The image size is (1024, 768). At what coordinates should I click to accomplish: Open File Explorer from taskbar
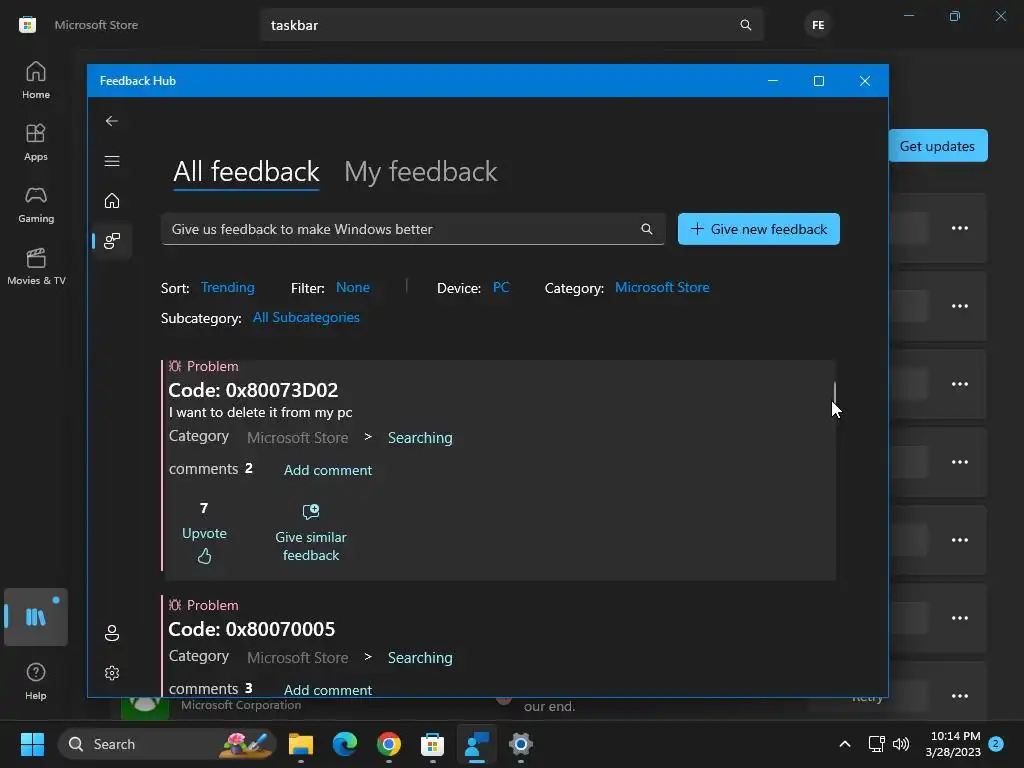tap(301, 744)
